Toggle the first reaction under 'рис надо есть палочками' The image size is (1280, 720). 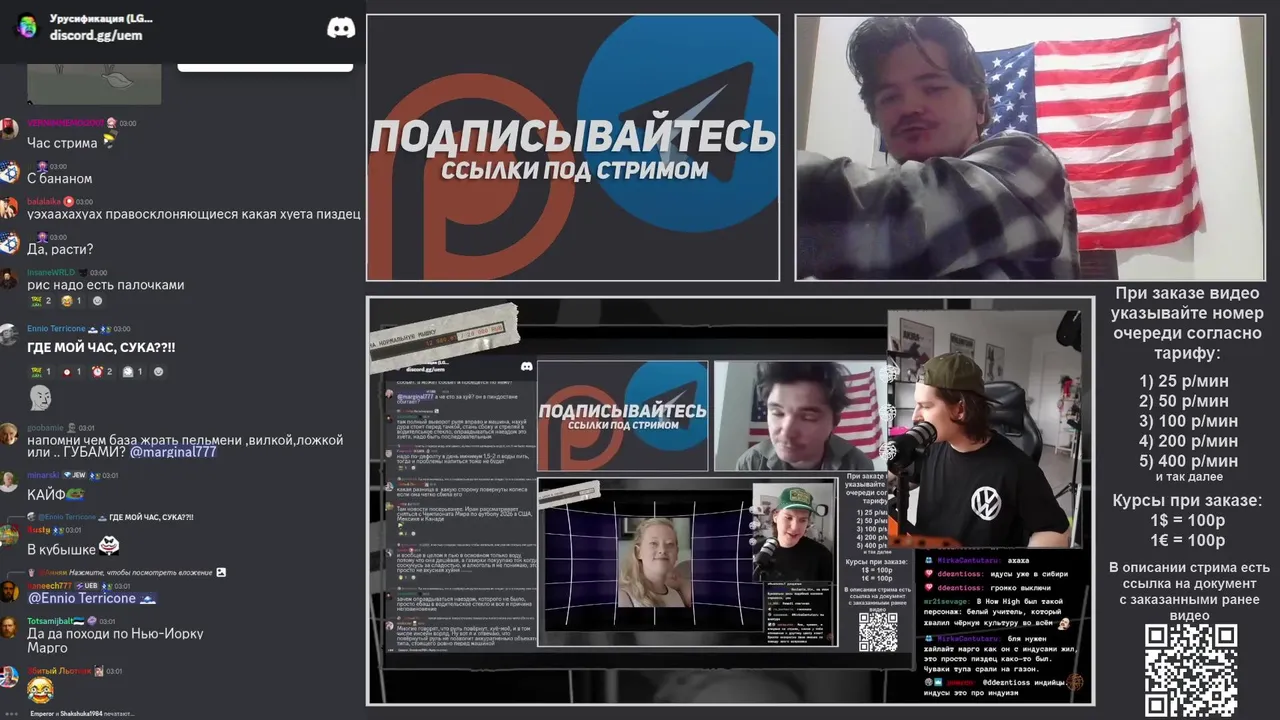(x=41, y=301)
